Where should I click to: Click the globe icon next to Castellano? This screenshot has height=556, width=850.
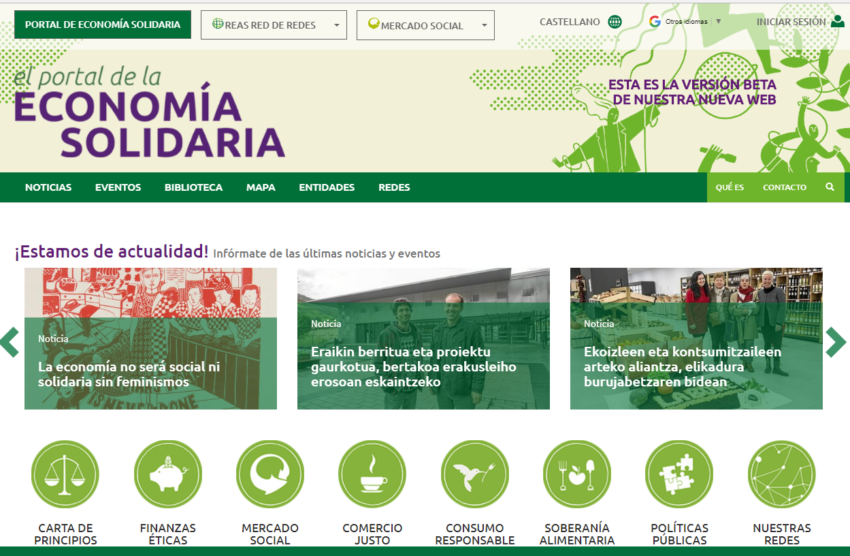point(615,22)
